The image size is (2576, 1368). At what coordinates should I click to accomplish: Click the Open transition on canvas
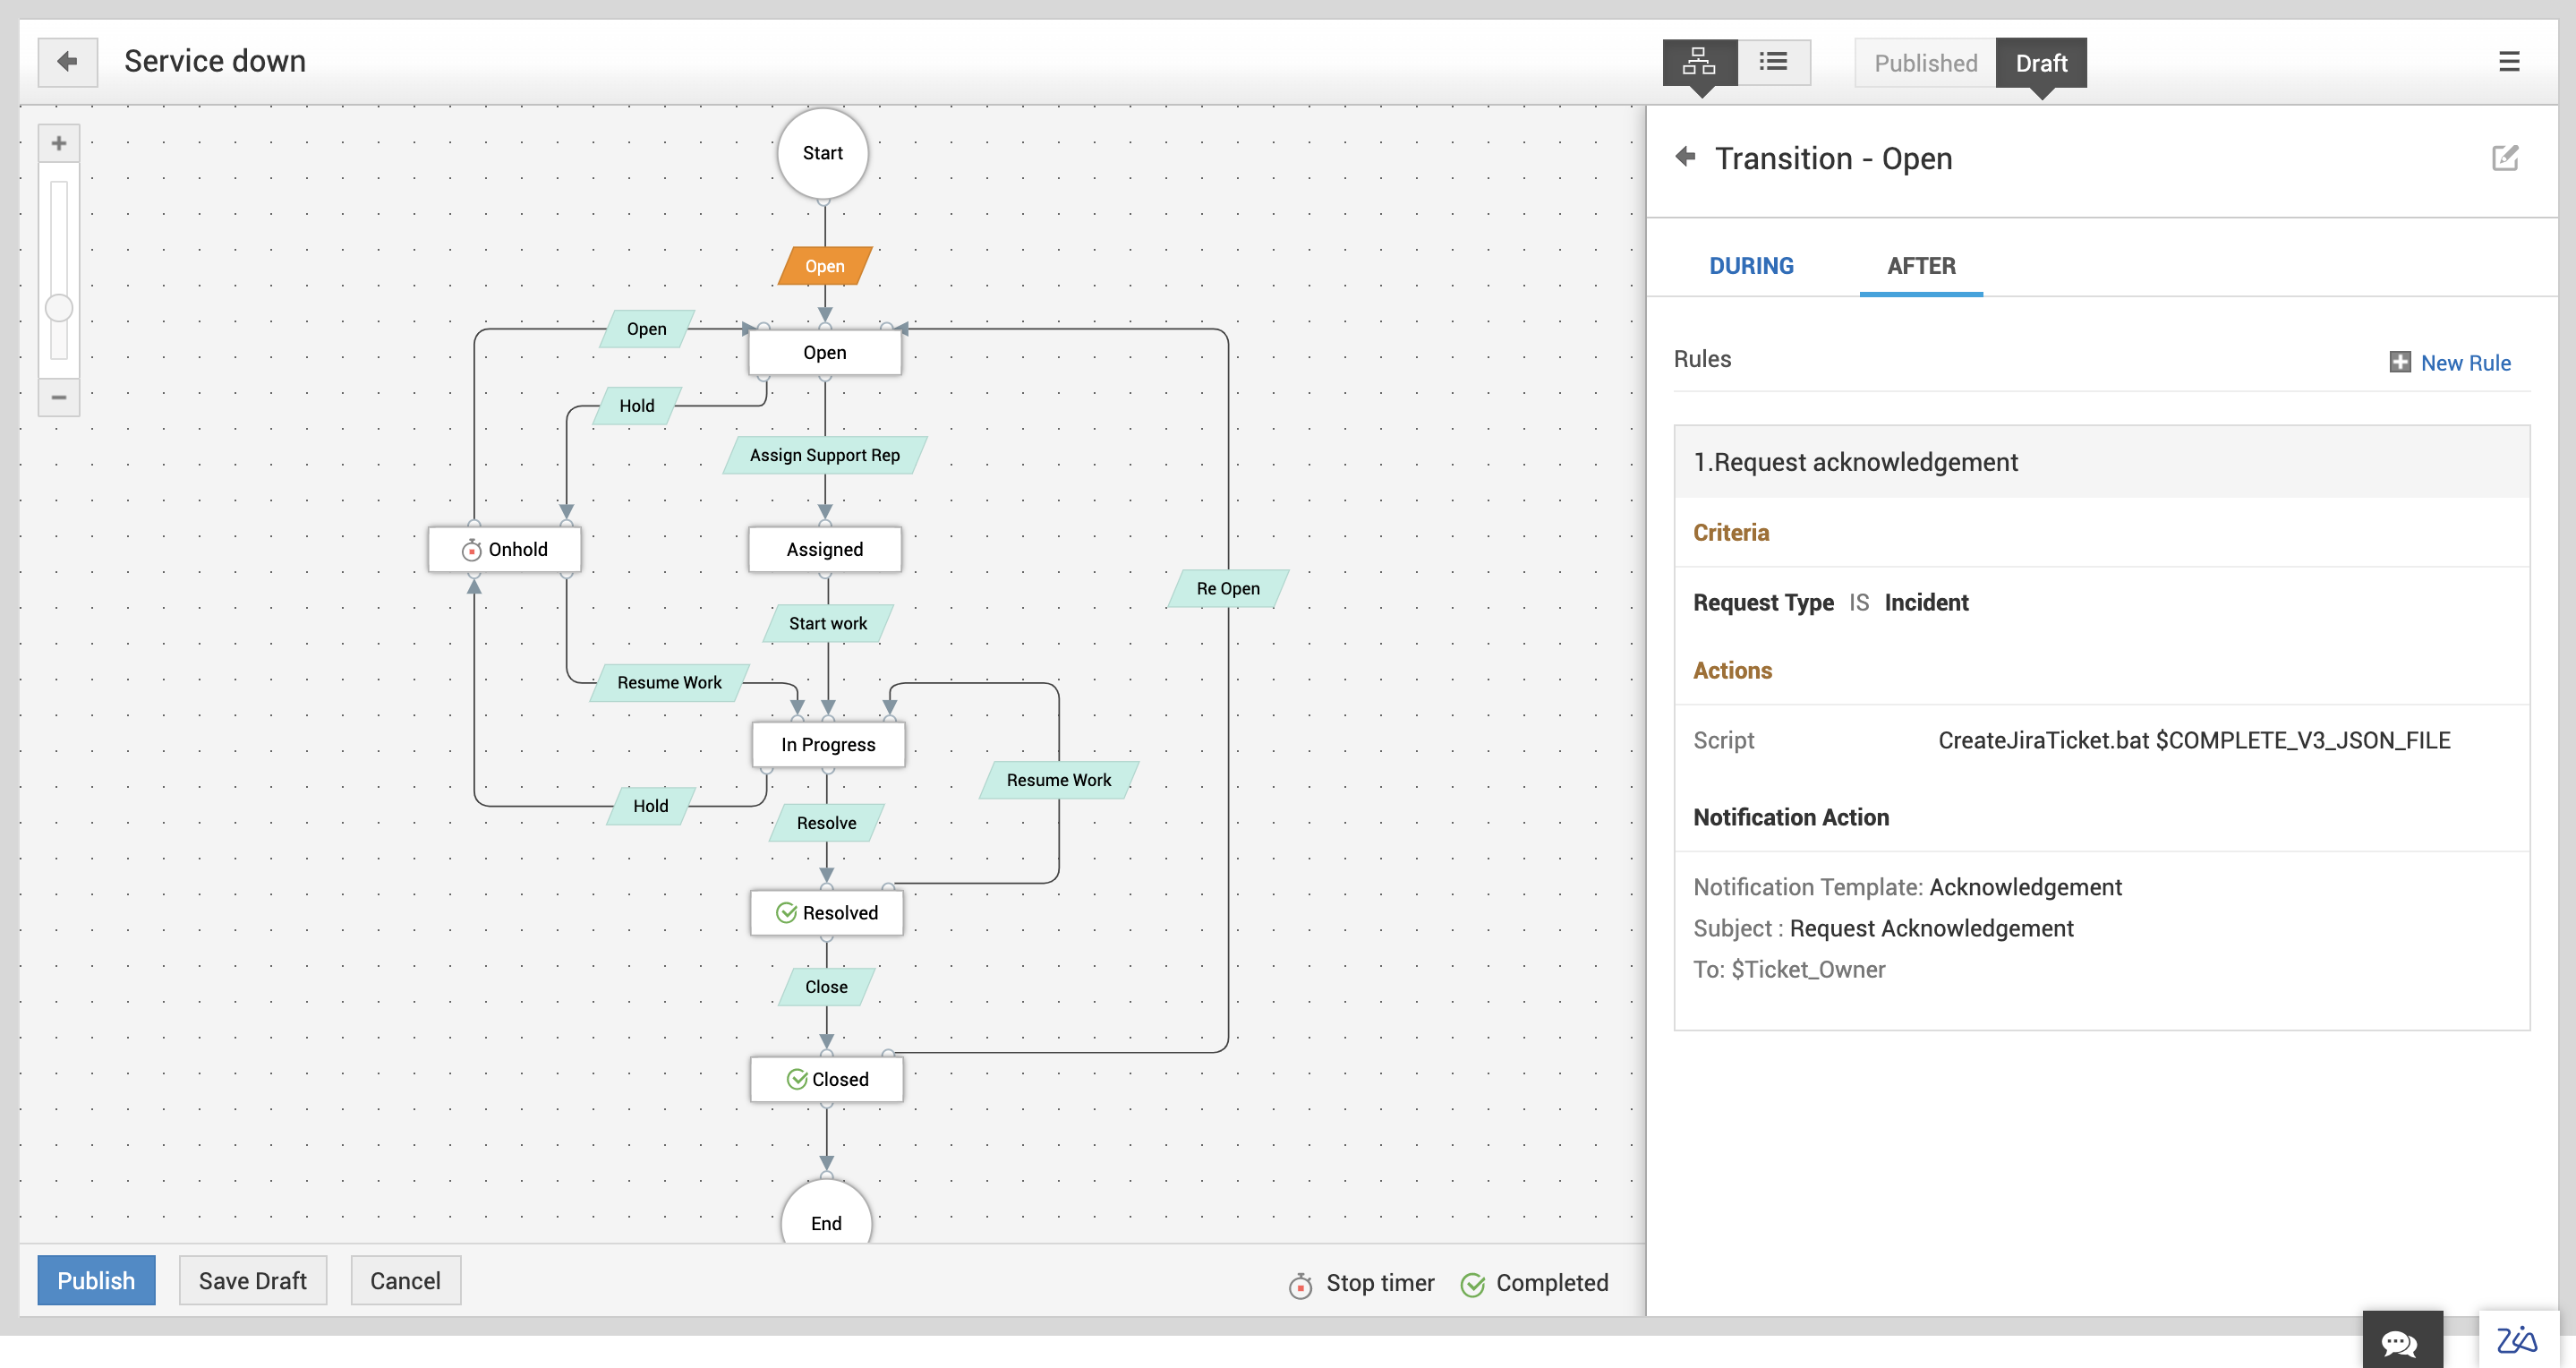pyautogui.click(x=823, y=262)
